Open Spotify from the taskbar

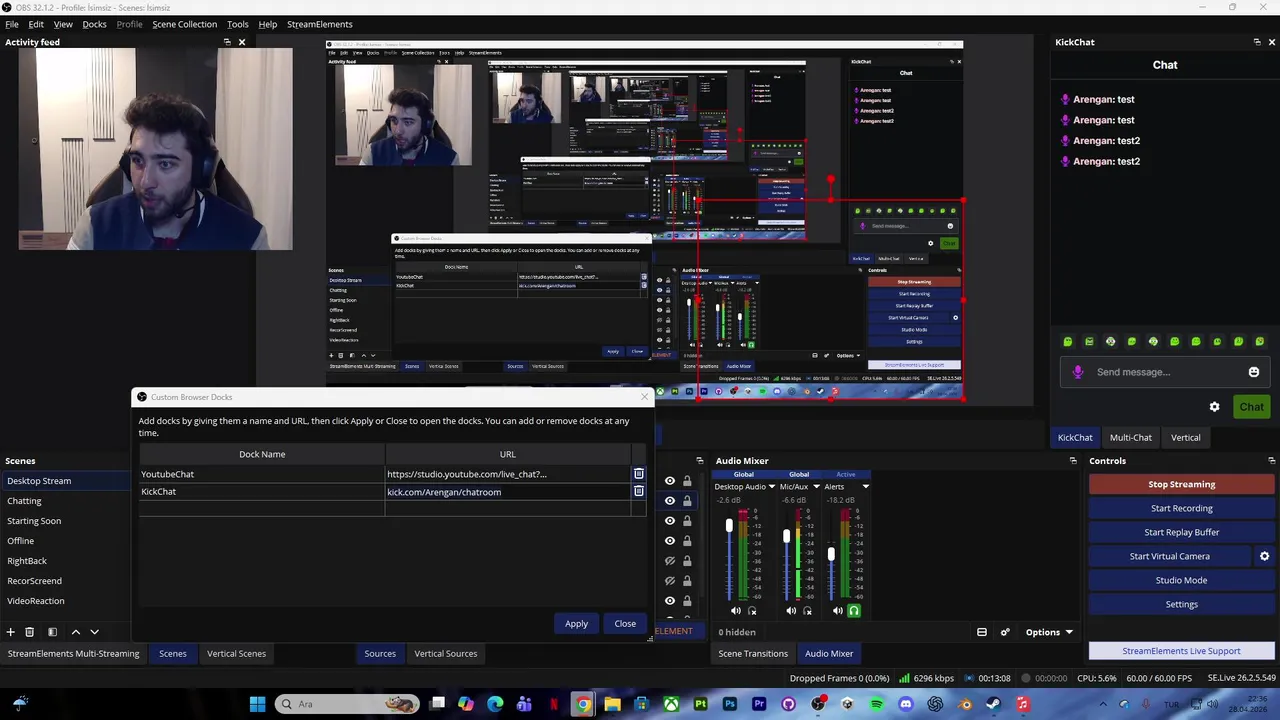click(877, 704)
